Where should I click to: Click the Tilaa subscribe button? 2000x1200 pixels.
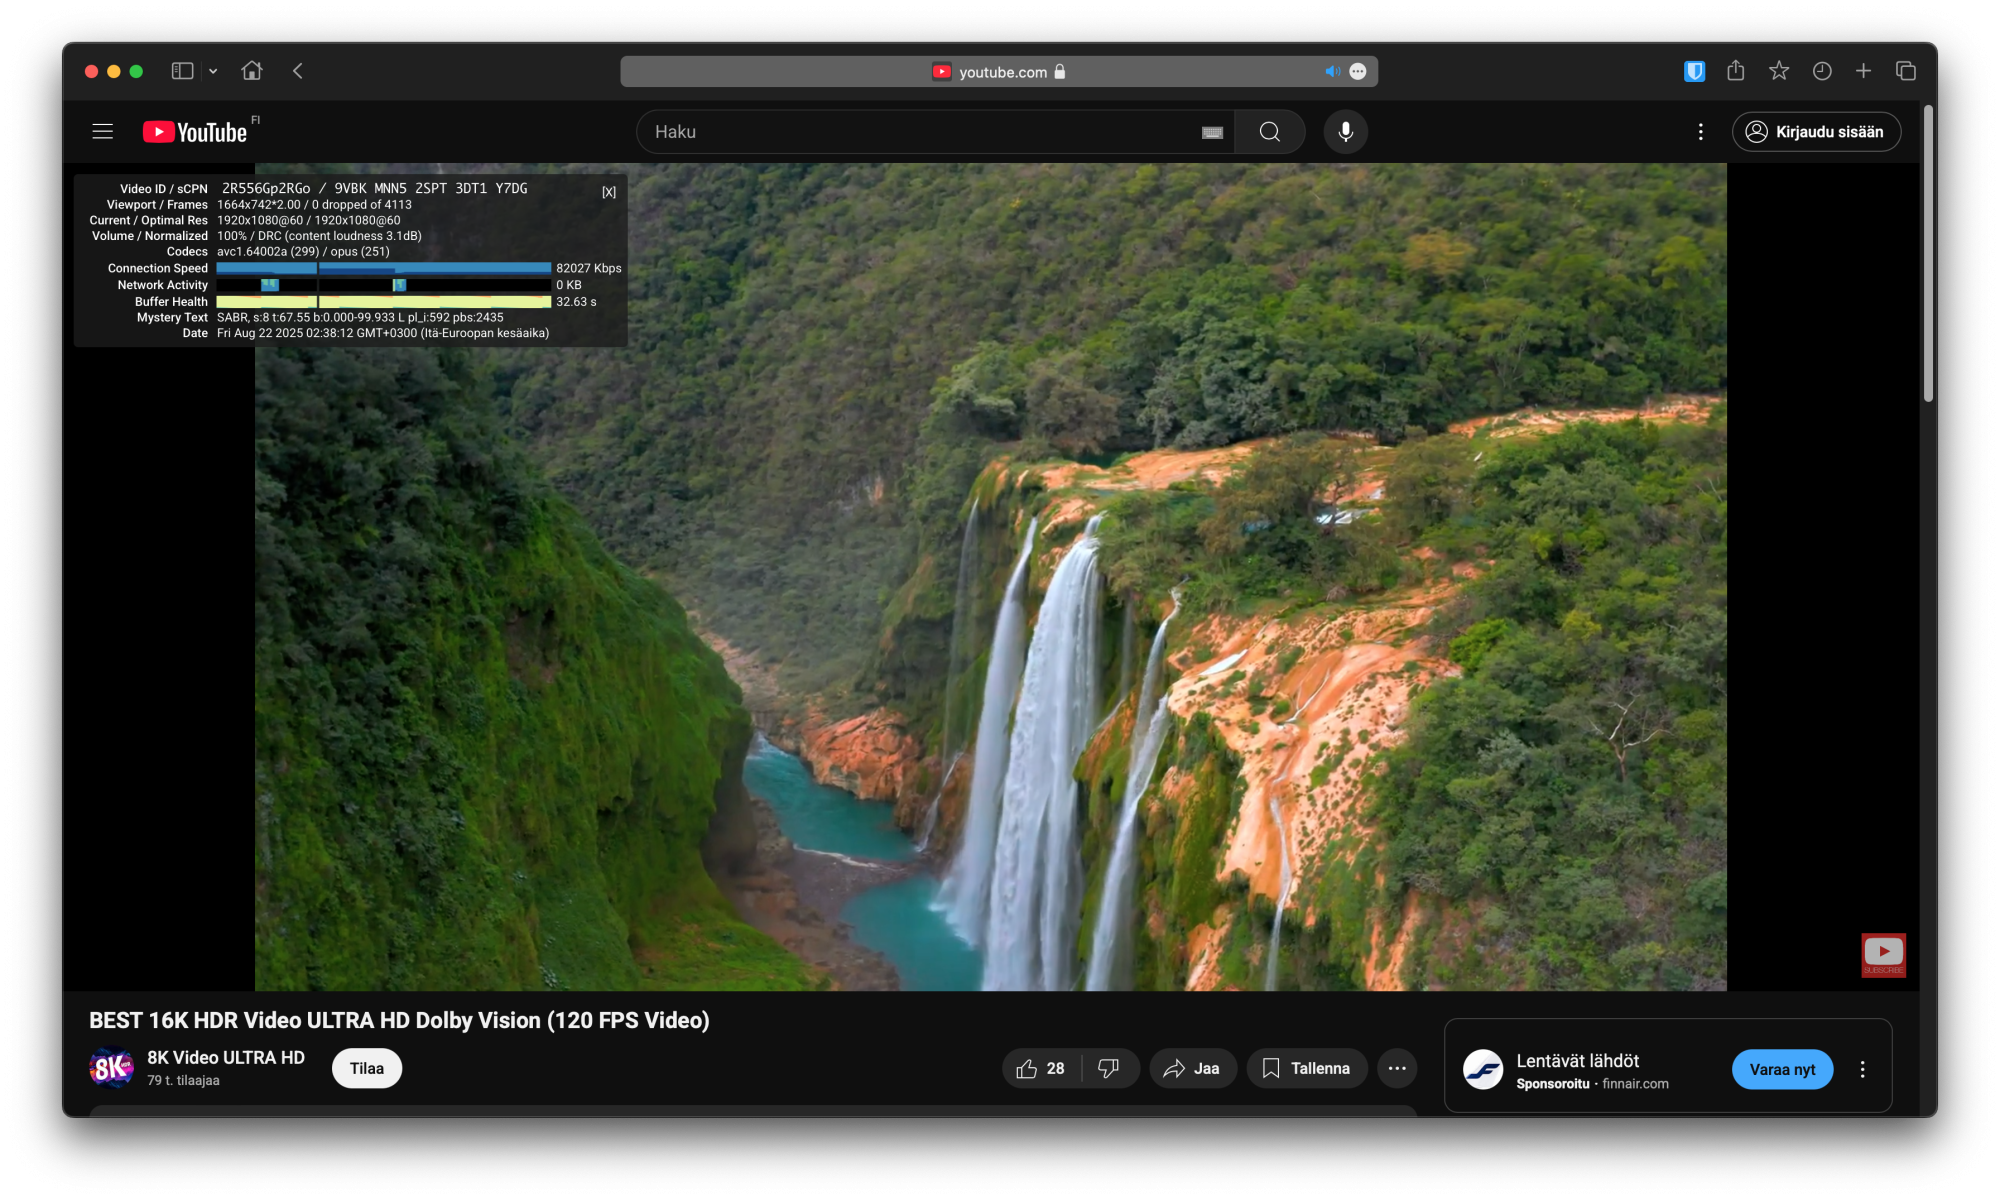coord(366,1068)
